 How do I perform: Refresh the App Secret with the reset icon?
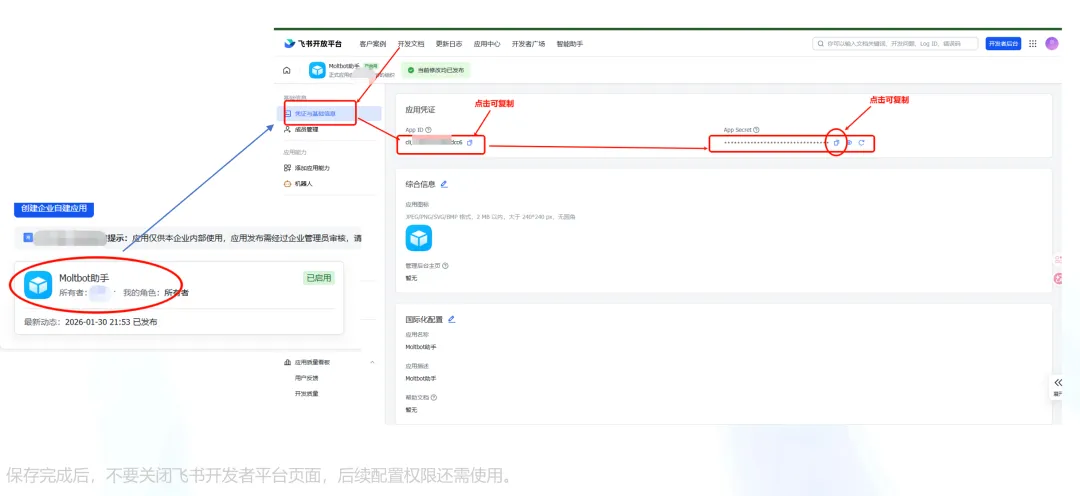861,143
